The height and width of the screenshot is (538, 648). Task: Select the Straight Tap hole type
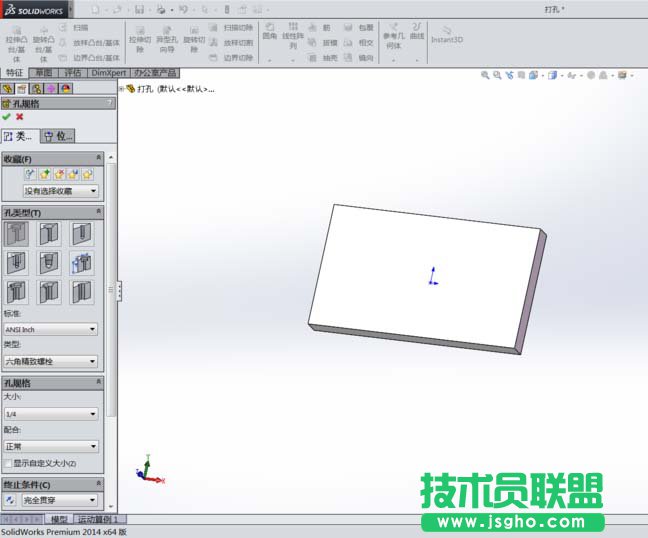[x=17, y=263]
